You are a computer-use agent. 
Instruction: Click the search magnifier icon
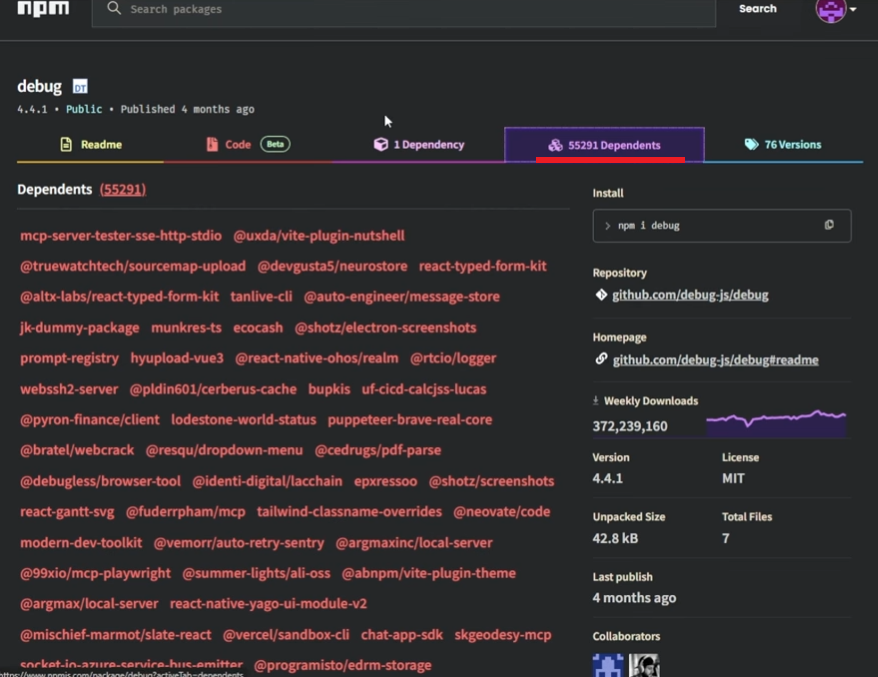(114, 8)
